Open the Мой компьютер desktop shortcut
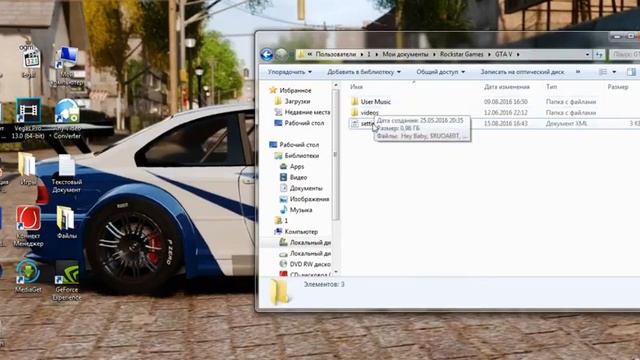 67,67
